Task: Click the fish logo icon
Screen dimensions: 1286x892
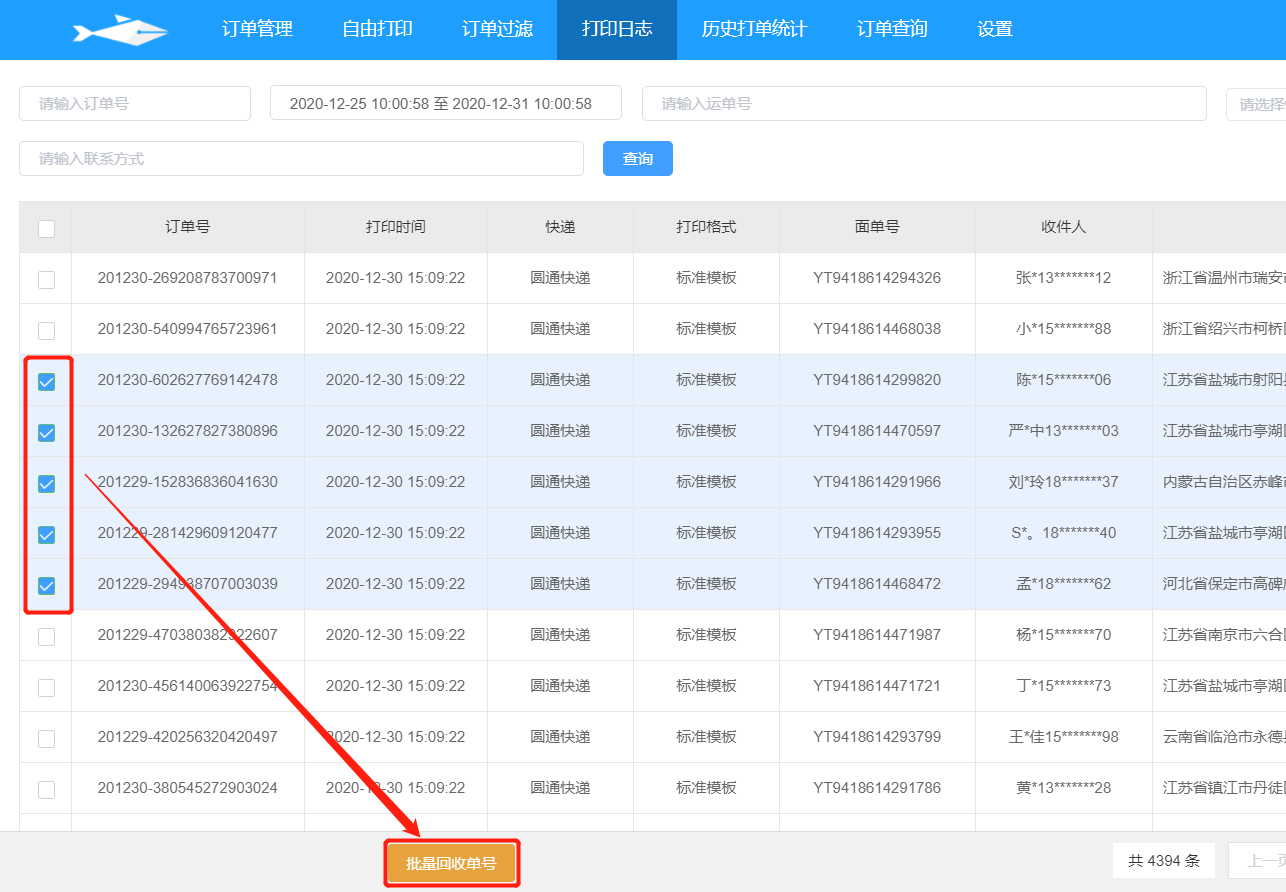Action: point(120,30)
